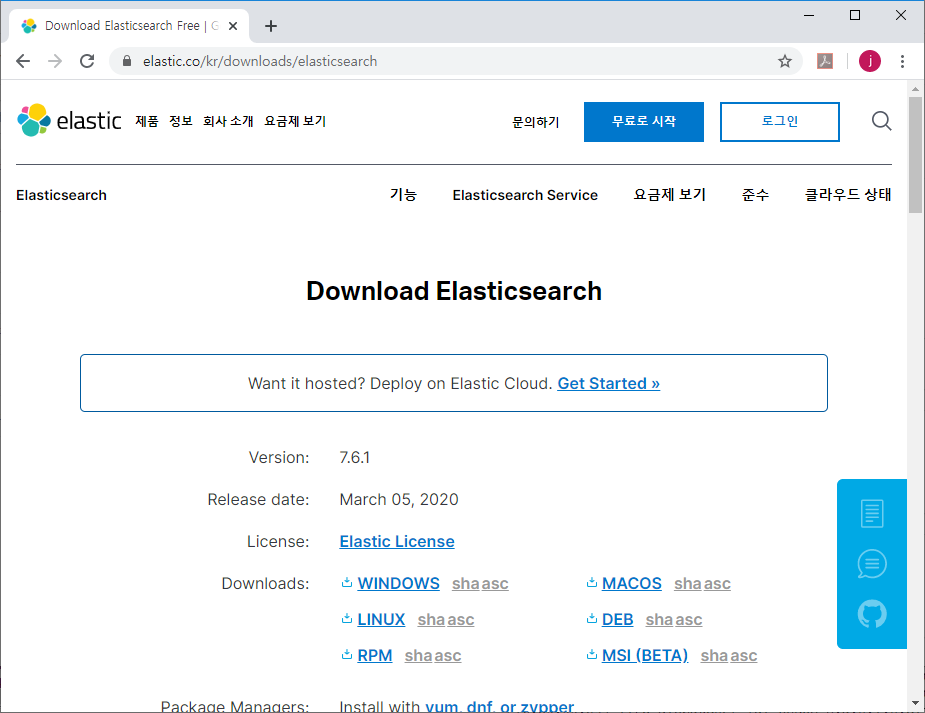
Task: Click the Elasticsearch sub-navigation title
Action: point(61,195)
